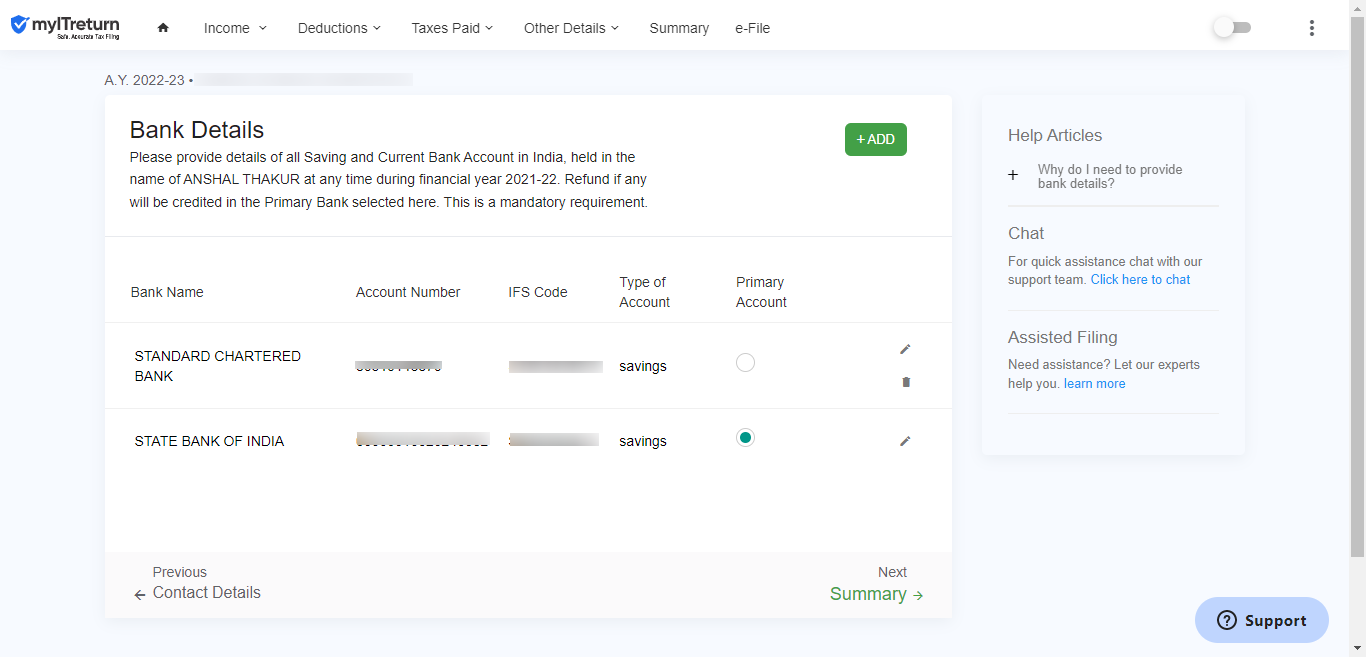The image size is (1366, 657).
Task: Click the IFS Code column header
Action: point(538,292)
